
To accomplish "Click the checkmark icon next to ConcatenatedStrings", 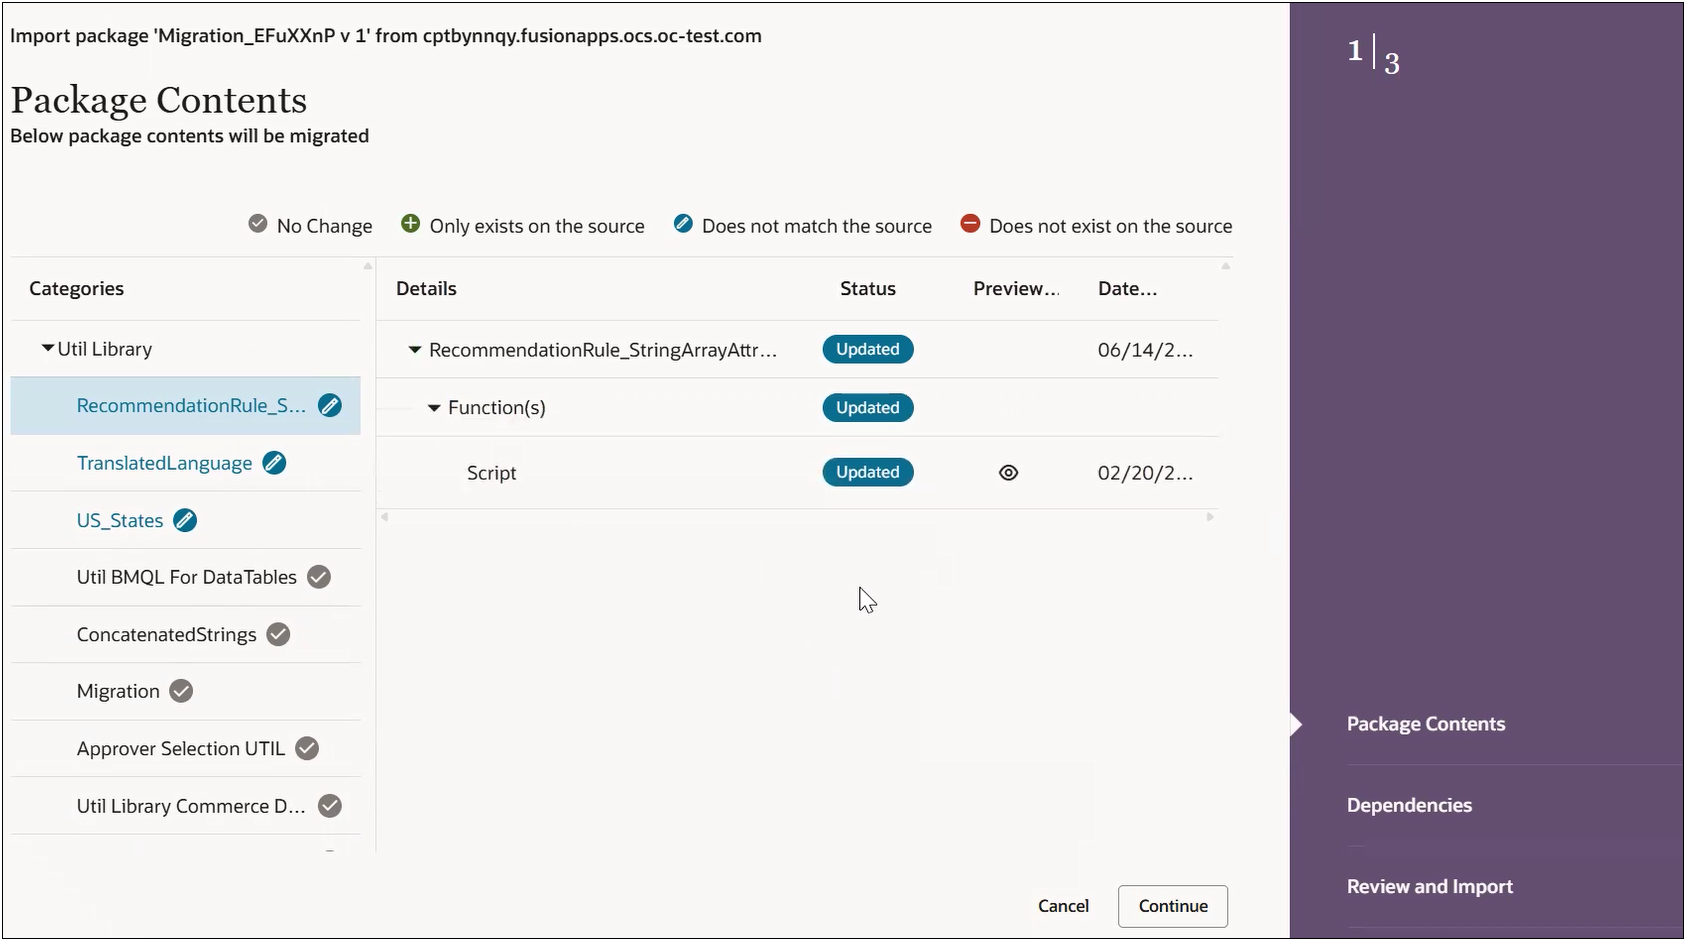I will click(279, 634).
